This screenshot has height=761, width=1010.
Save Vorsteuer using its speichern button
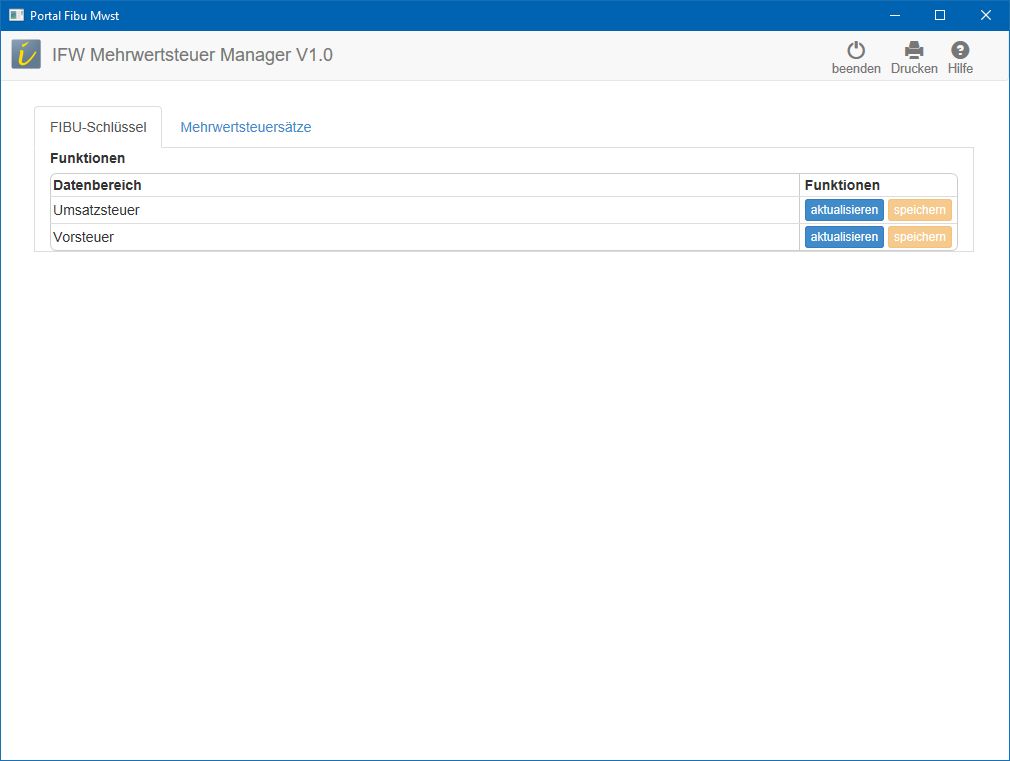pyautogui.click(x=919, y=237)
